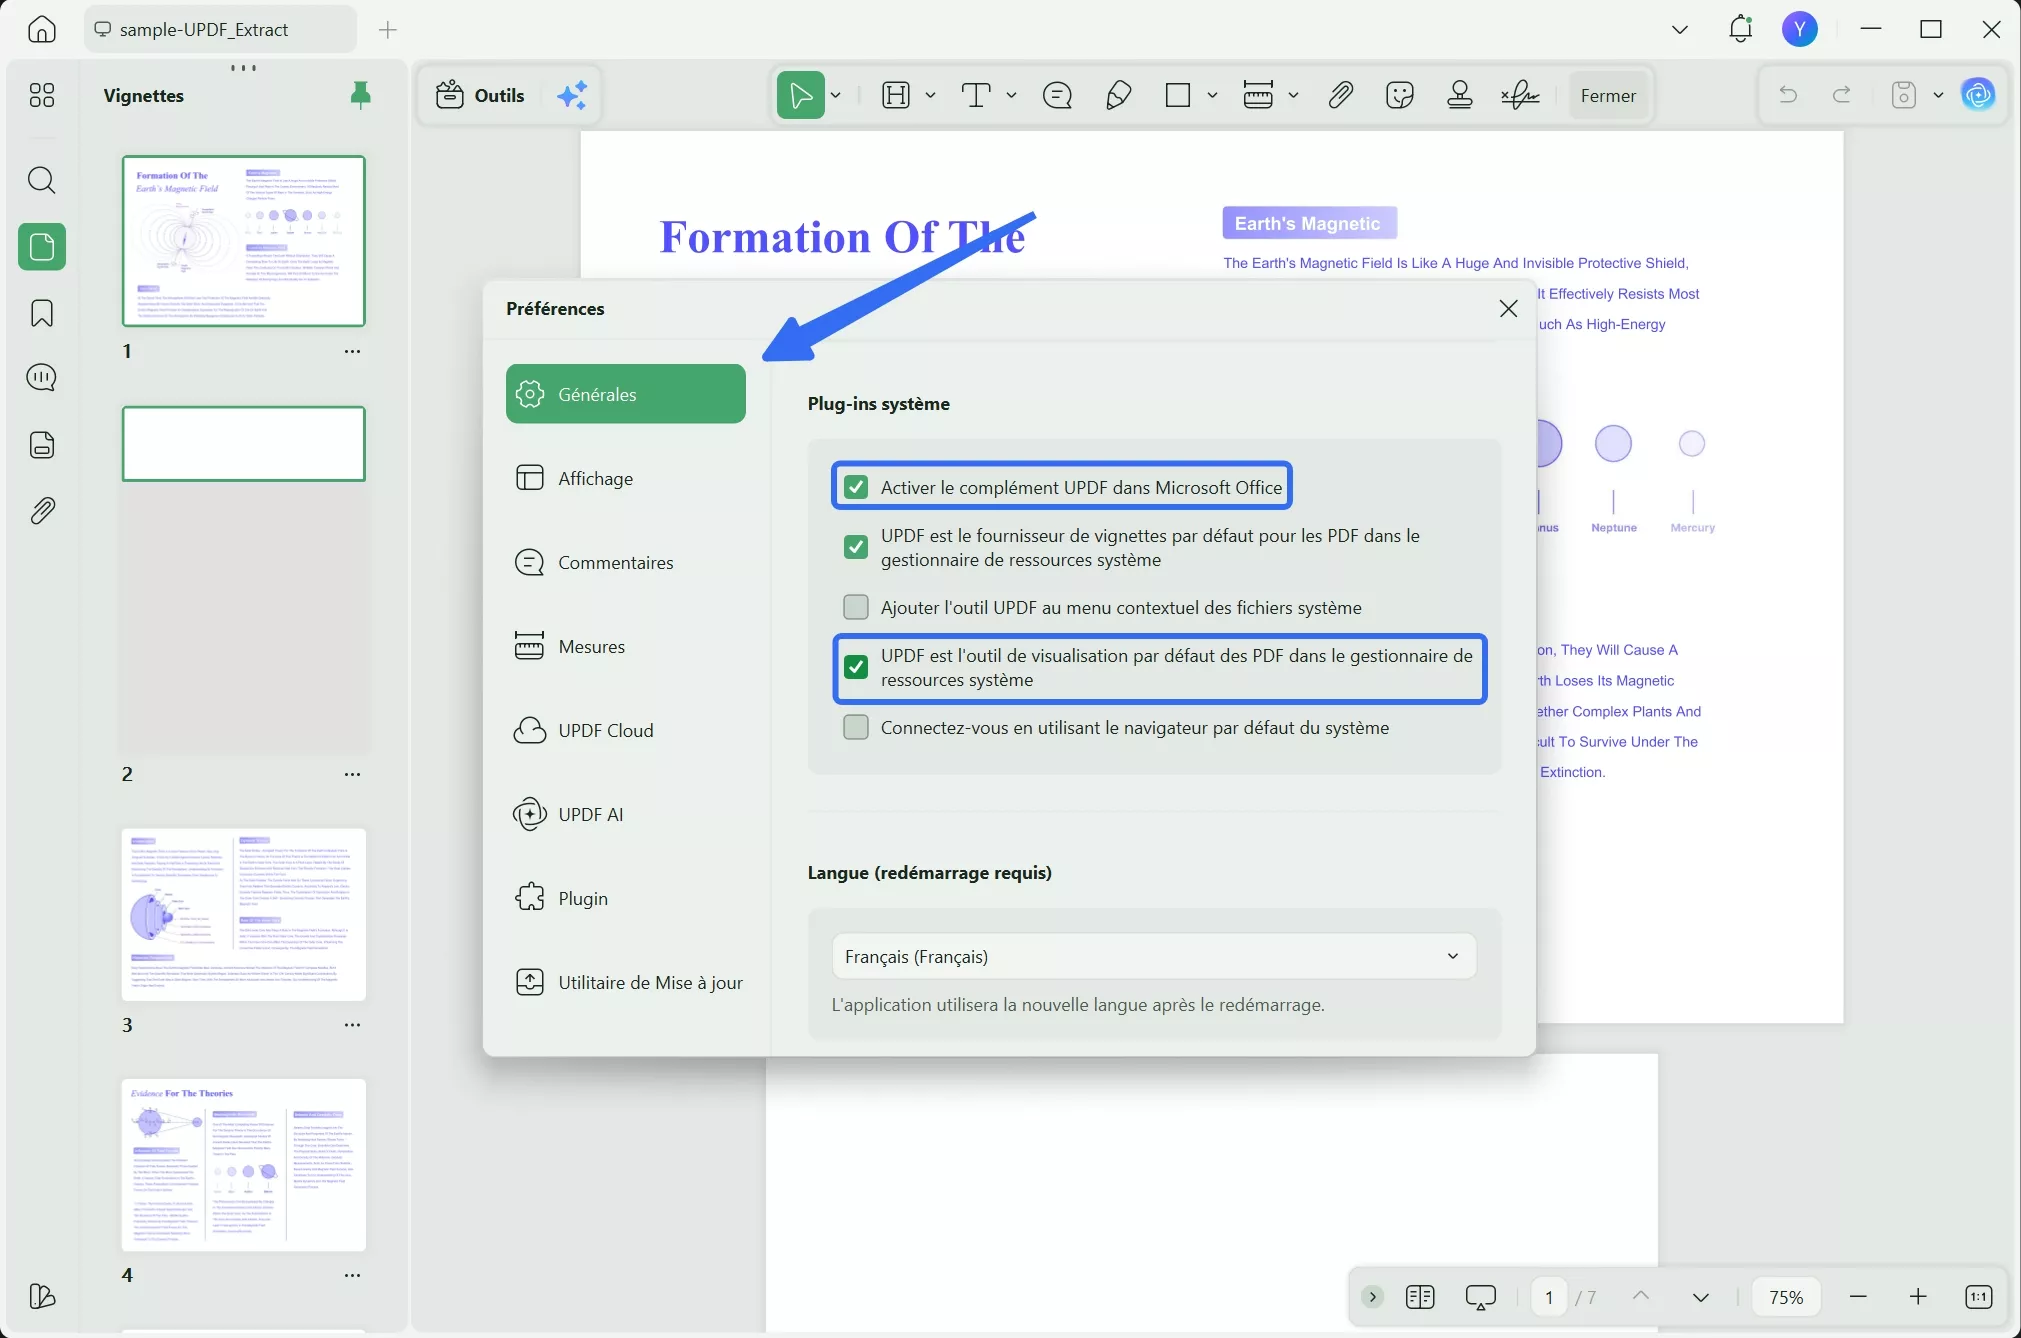This screenshot has height=1338, width=2021.
Task: Click the Fermer button in toolbar
Action: pos(1607,95)
